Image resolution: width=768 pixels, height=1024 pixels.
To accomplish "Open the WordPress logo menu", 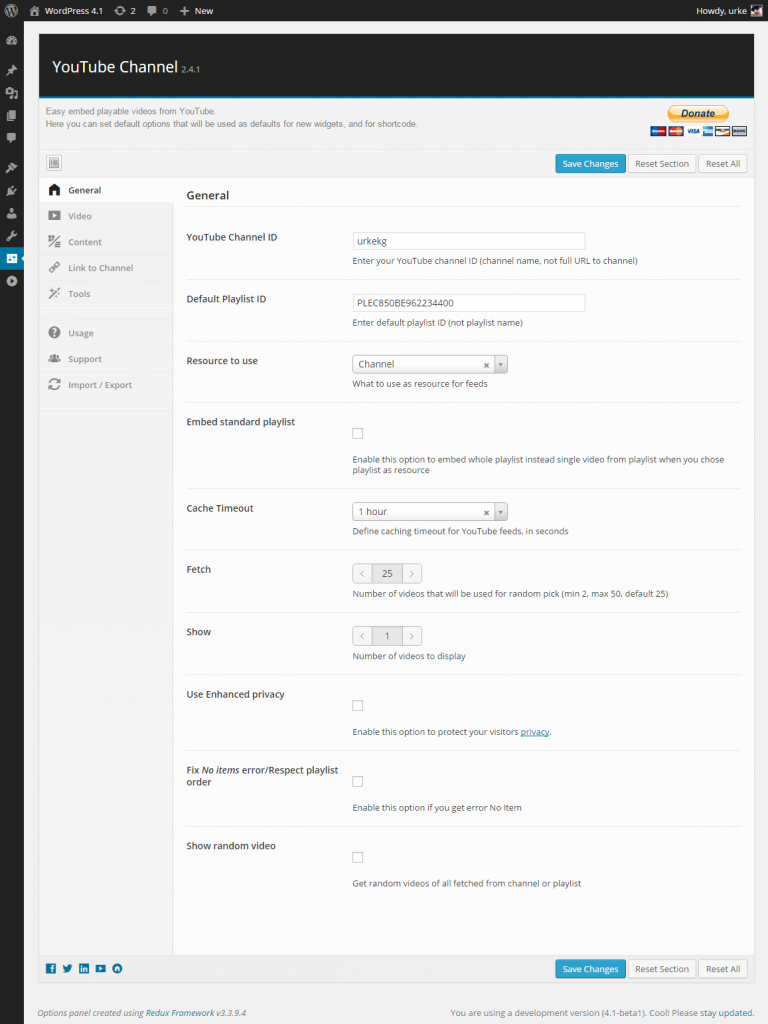I will point(11,10).
